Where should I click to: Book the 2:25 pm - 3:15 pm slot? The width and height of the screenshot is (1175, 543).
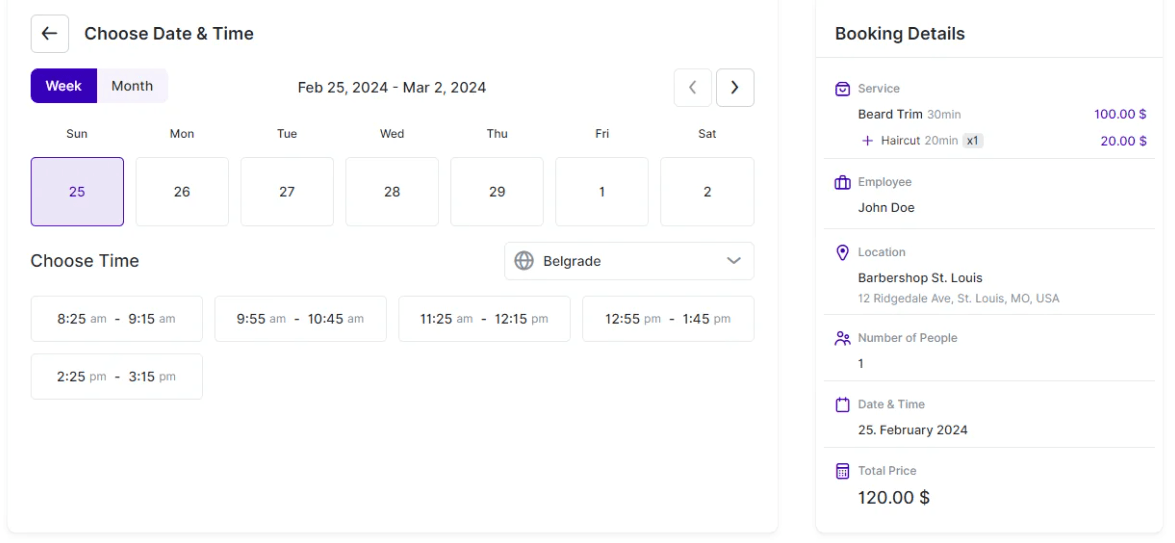point(116,377)
